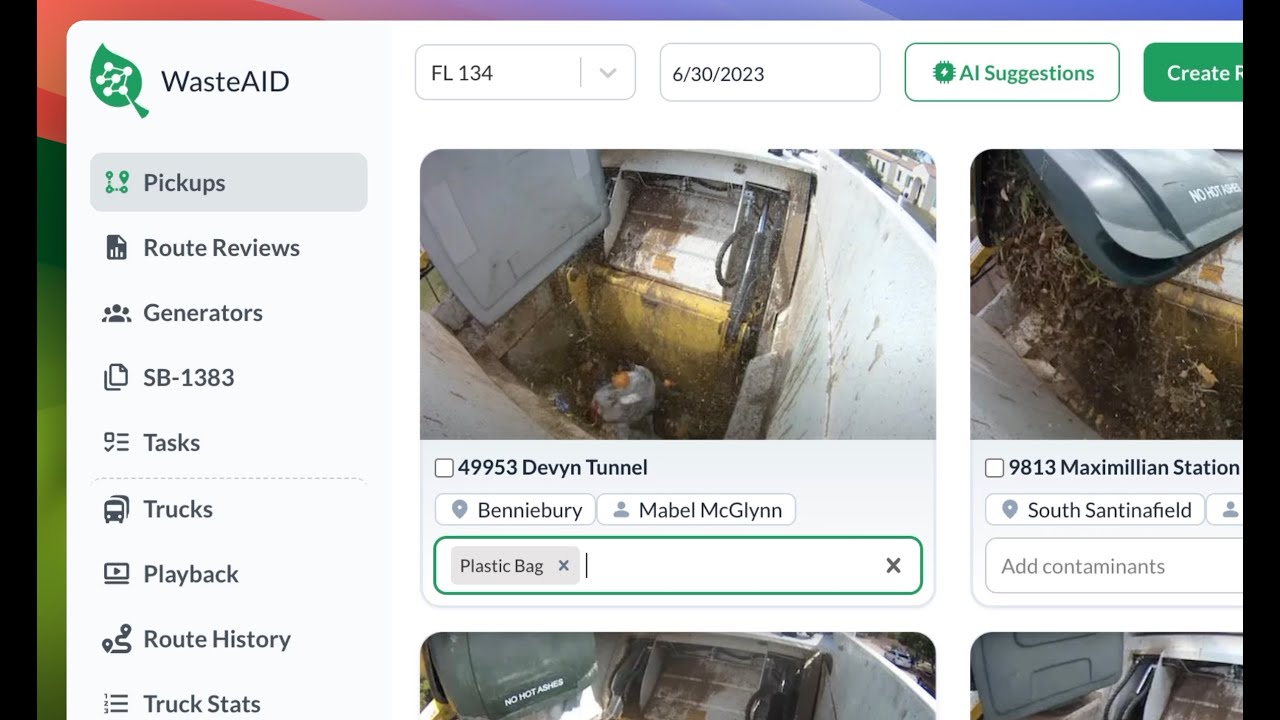Open the 9813 Maximillian Station pickup photo

click(x=1107, y=294)
